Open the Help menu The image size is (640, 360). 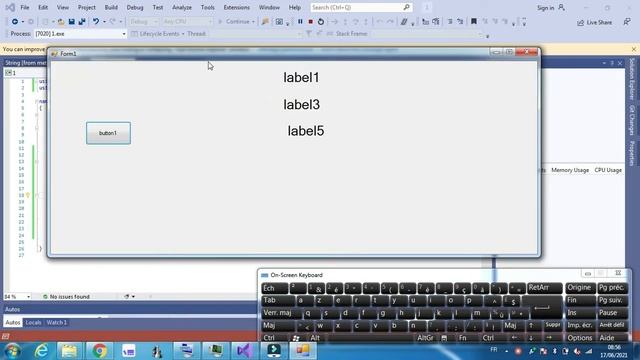click(x=294, y=7)
